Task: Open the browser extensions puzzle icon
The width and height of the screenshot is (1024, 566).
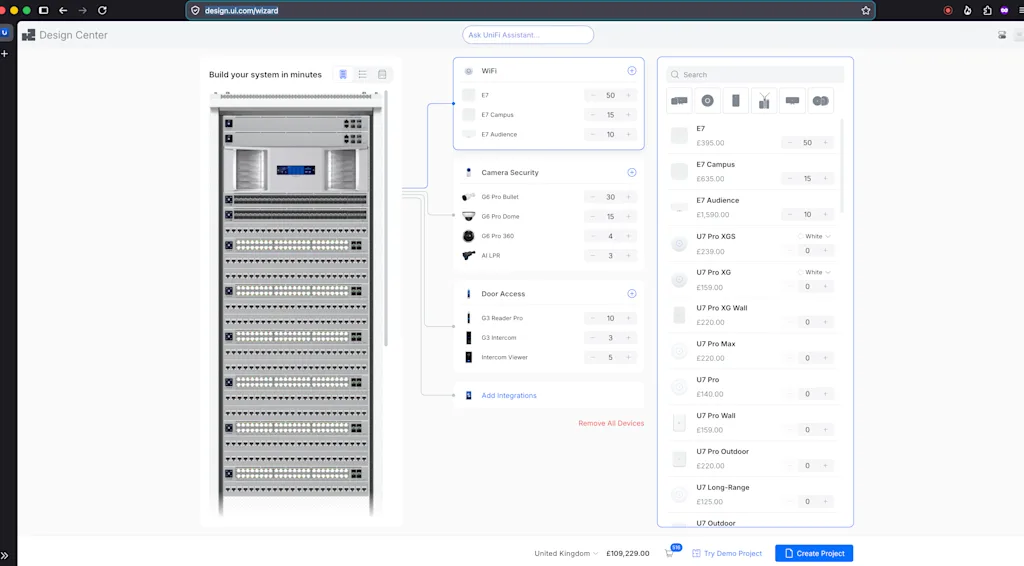Action: coord(987,10)
